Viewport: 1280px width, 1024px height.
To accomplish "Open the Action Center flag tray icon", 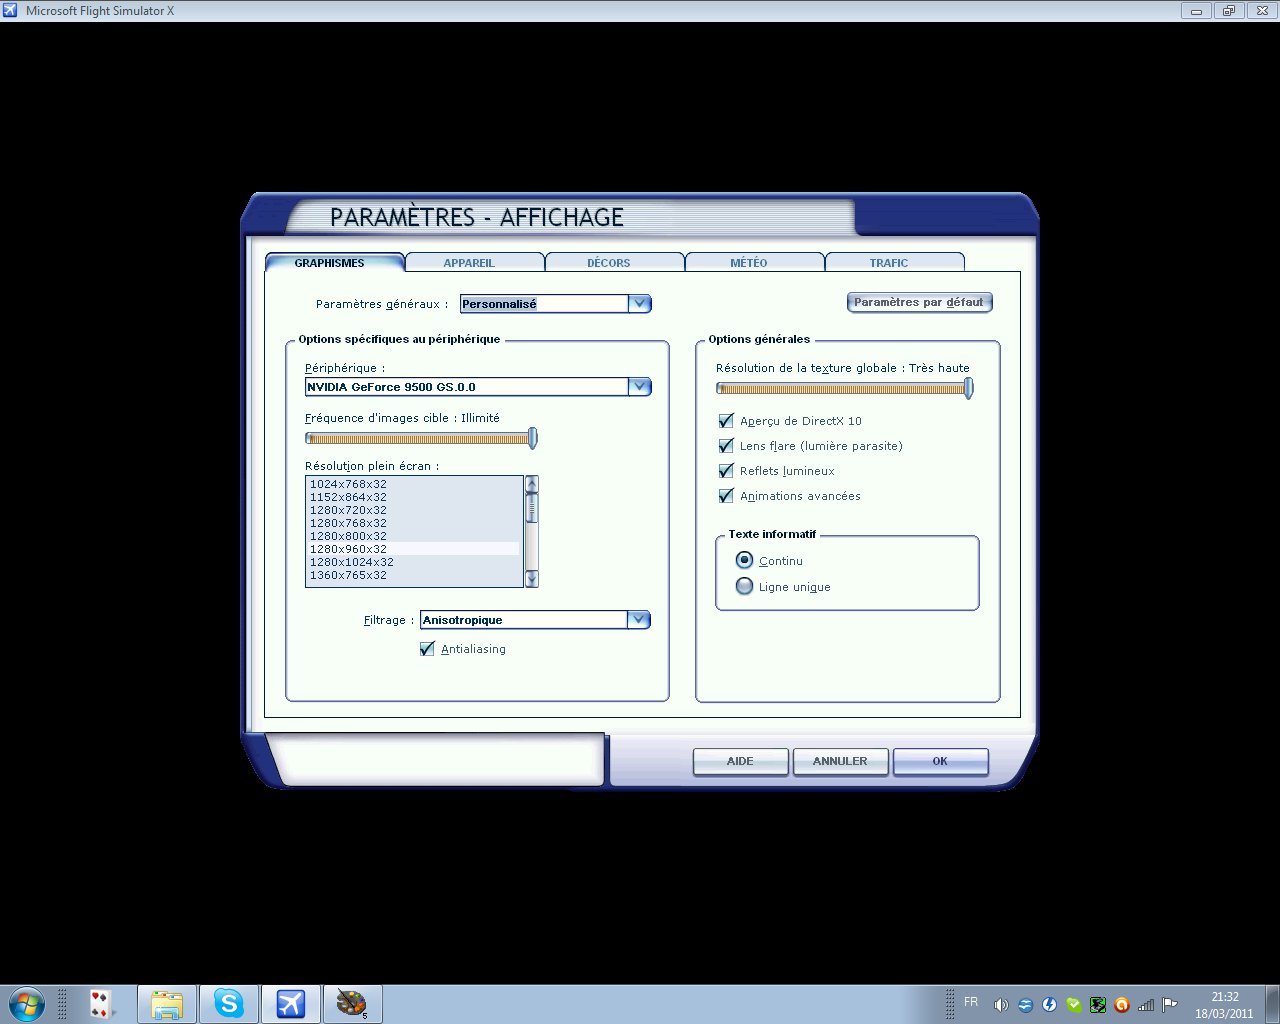I will 1169,1005.
